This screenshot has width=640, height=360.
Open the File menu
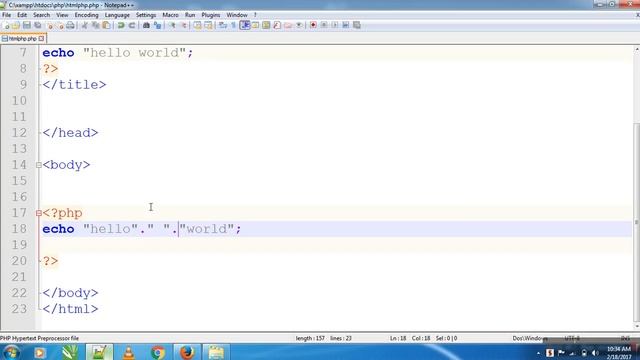(7, 15)
